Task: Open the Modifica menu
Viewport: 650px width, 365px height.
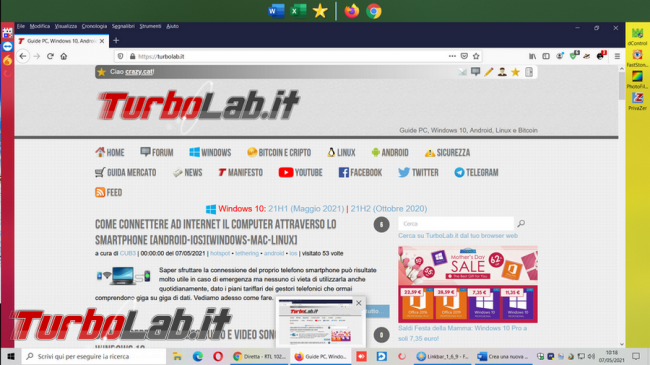Action: pyautogui.click(x=40, y=26)
